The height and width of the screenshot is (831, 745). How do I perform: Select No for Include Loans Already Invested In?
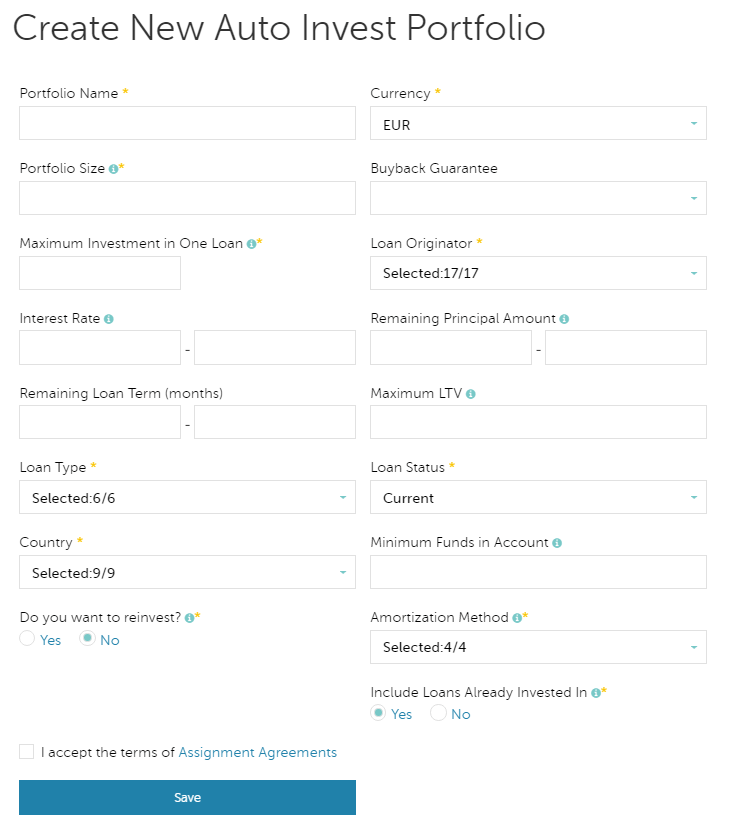click(439, 713)
